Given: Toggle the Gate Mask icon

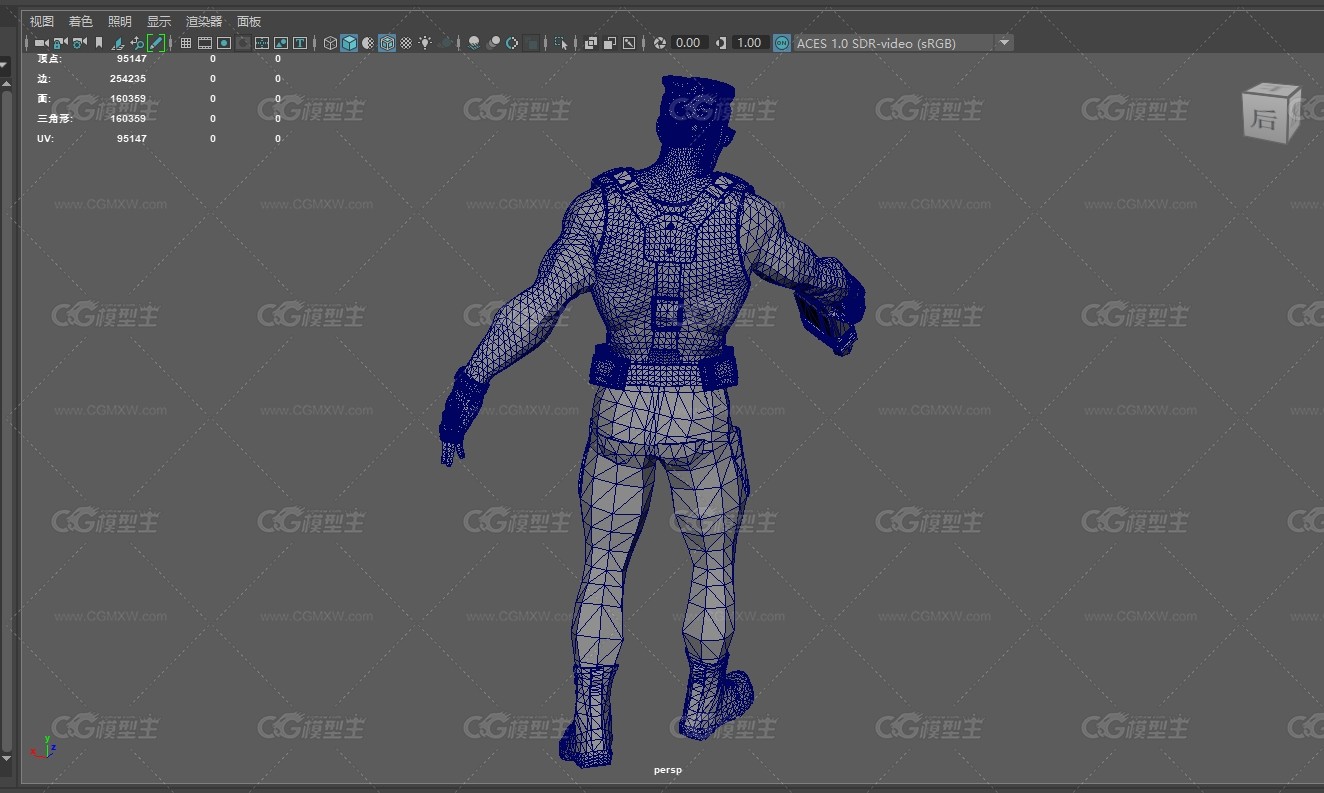Looking at the screenshot, I should (x=244, y=43).
